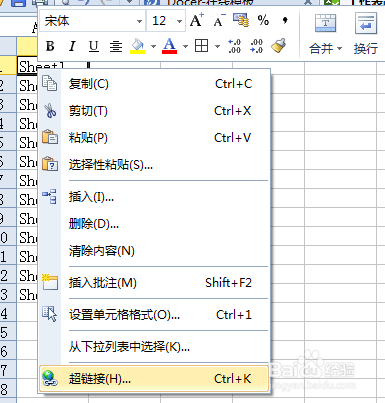Toggle Underline in the mini toolbar
385x403 pixels.
pyautogui.click(x=94, y=46)
